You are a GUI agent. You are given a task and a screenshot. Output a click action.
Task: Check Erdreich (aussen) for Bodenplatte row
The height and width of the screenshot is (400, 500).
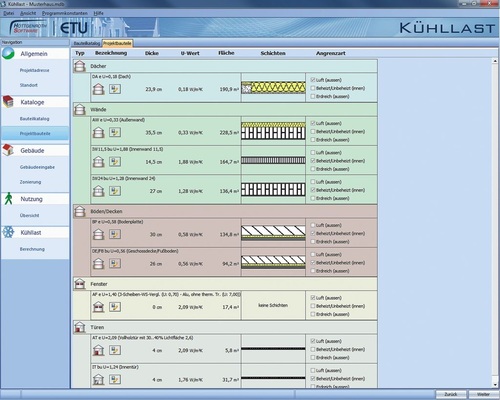tap(313, 242)
